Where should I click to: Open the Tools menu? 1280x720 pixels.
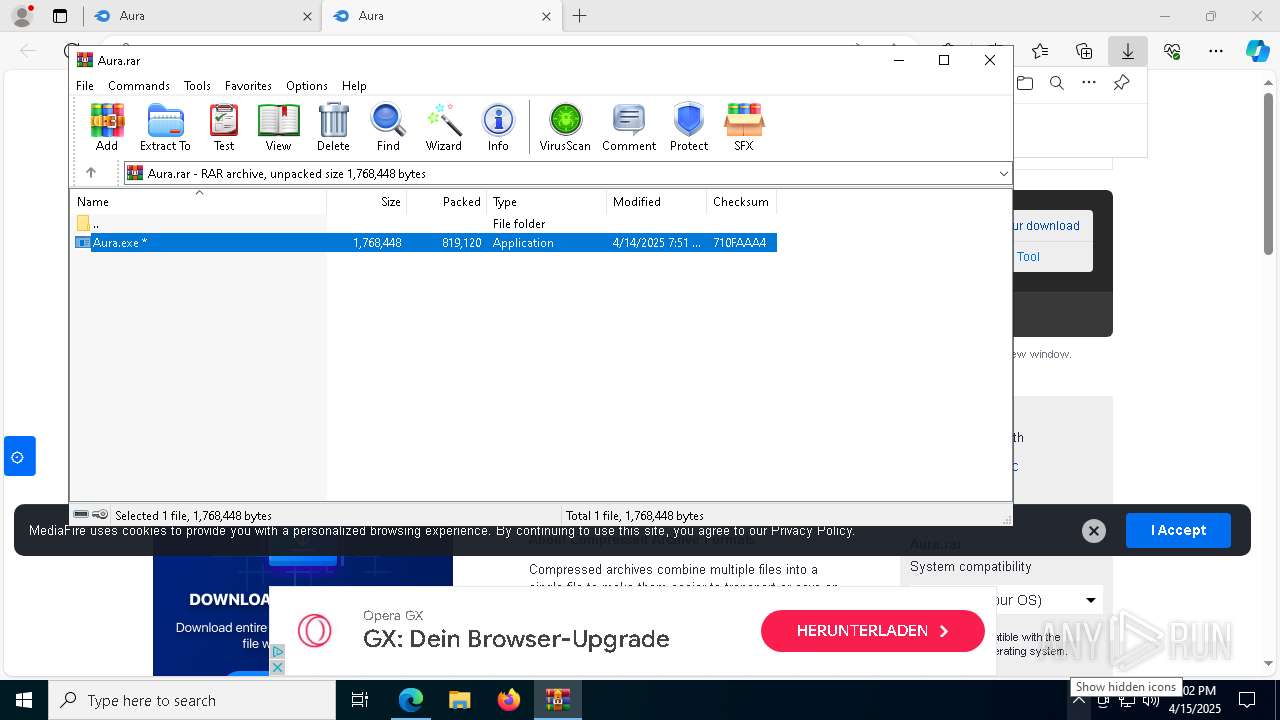(x=197, y=86)
